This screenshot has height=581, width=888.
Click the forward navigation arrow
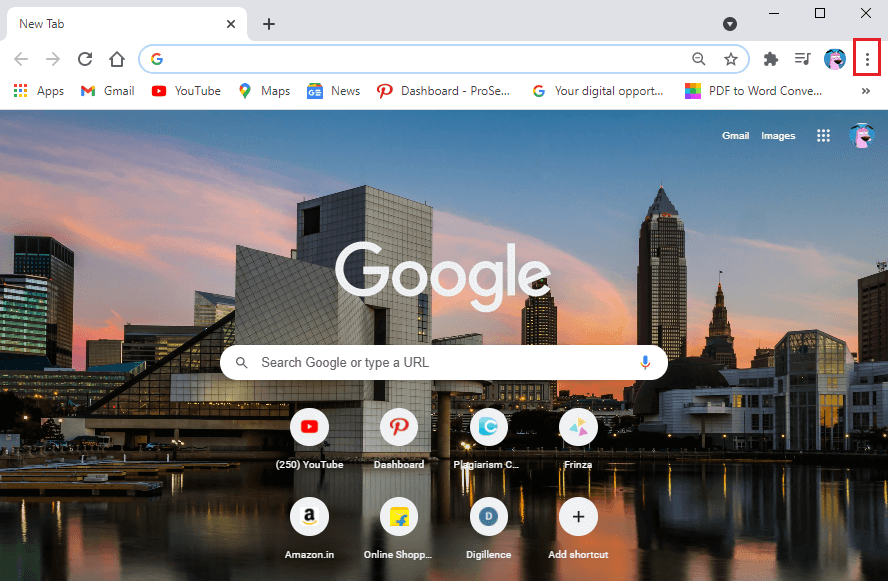click(x=53, y=59)
